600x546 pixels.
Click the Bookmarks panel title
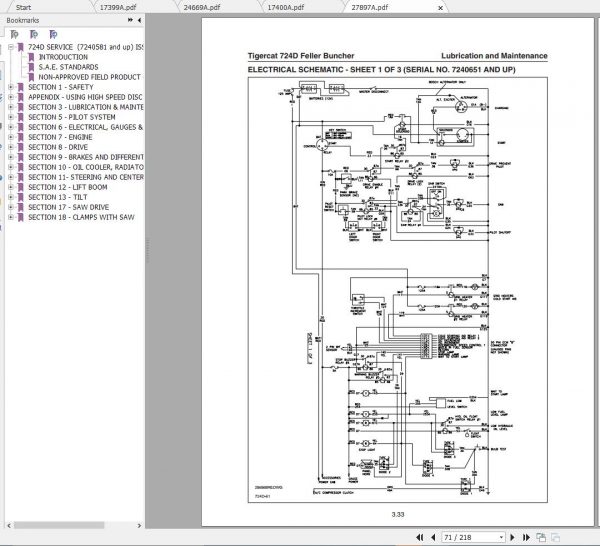[x=23, y=20]
